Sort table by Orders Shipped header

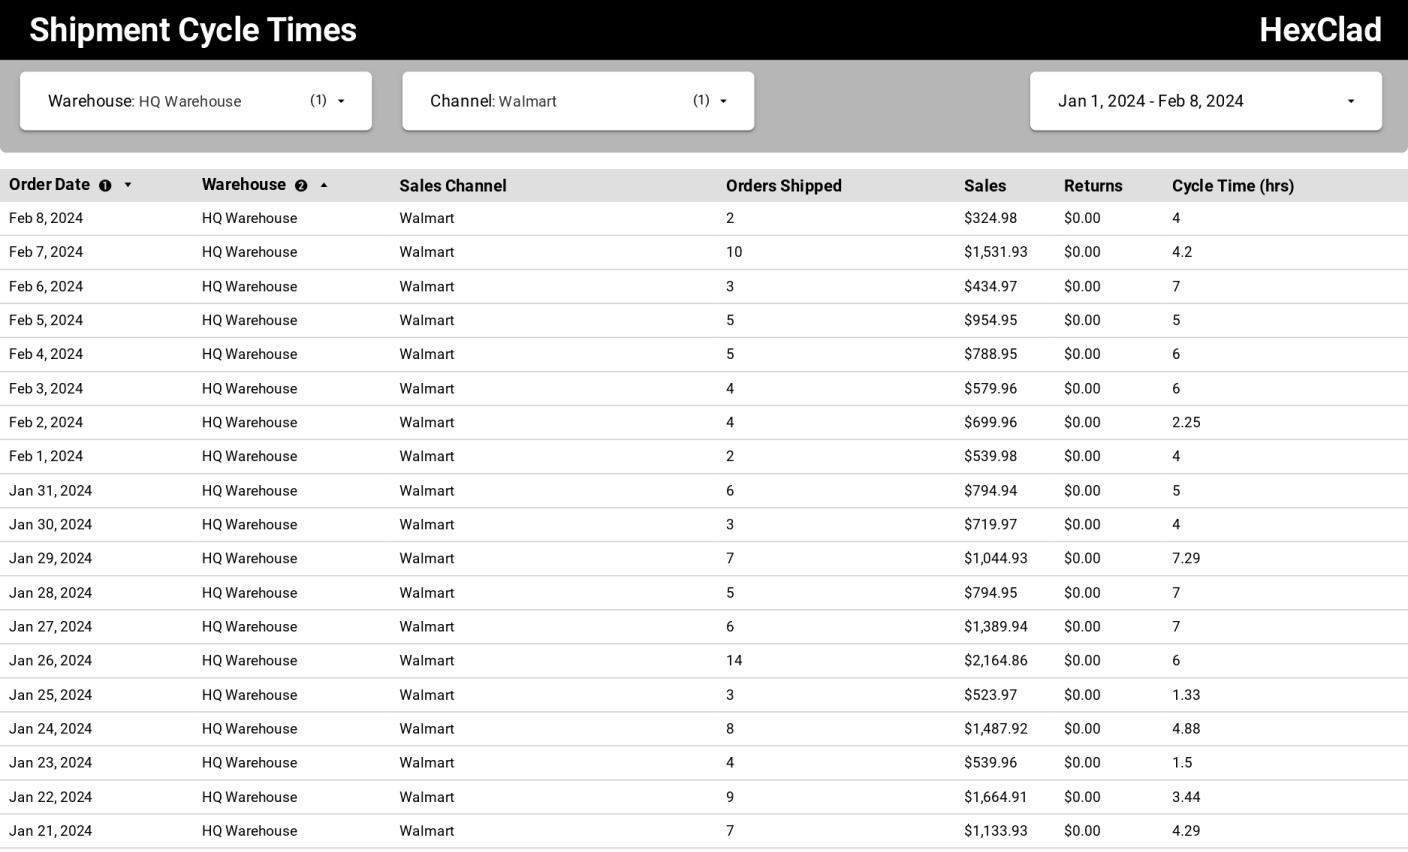coord(783,186)
